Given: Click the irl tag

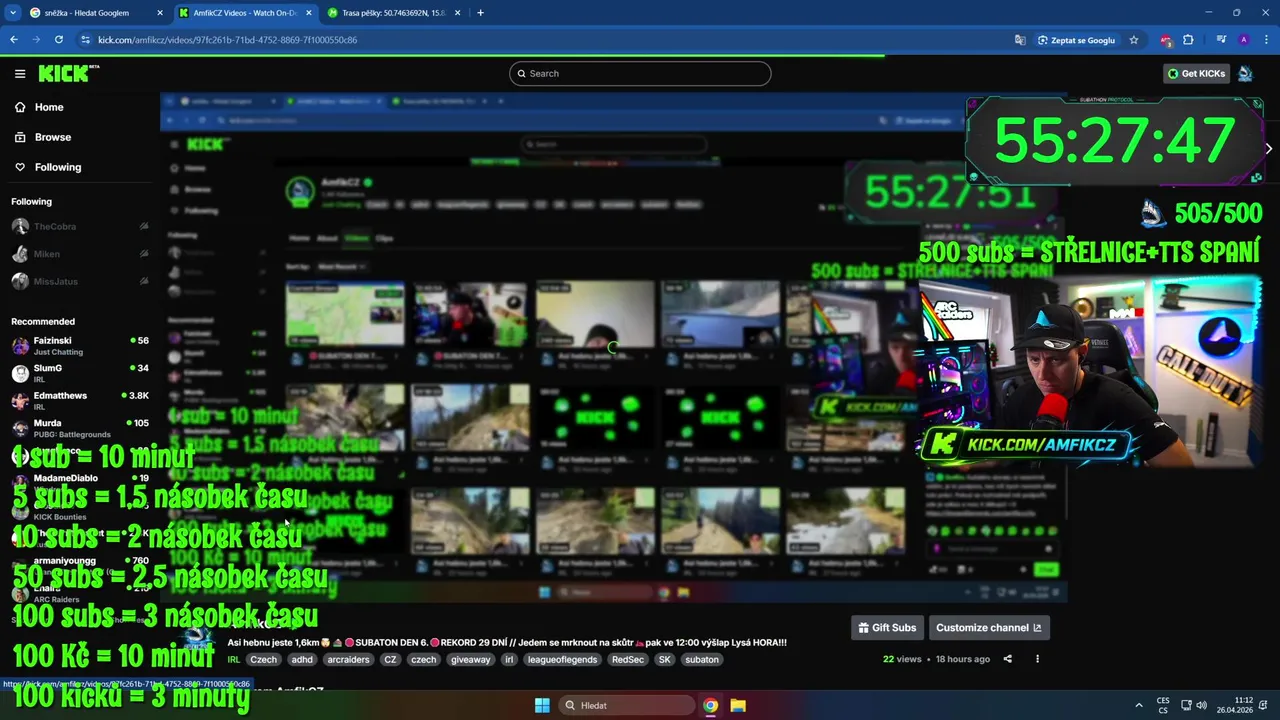Looking at the screenshot, I should tap(509, 660).
